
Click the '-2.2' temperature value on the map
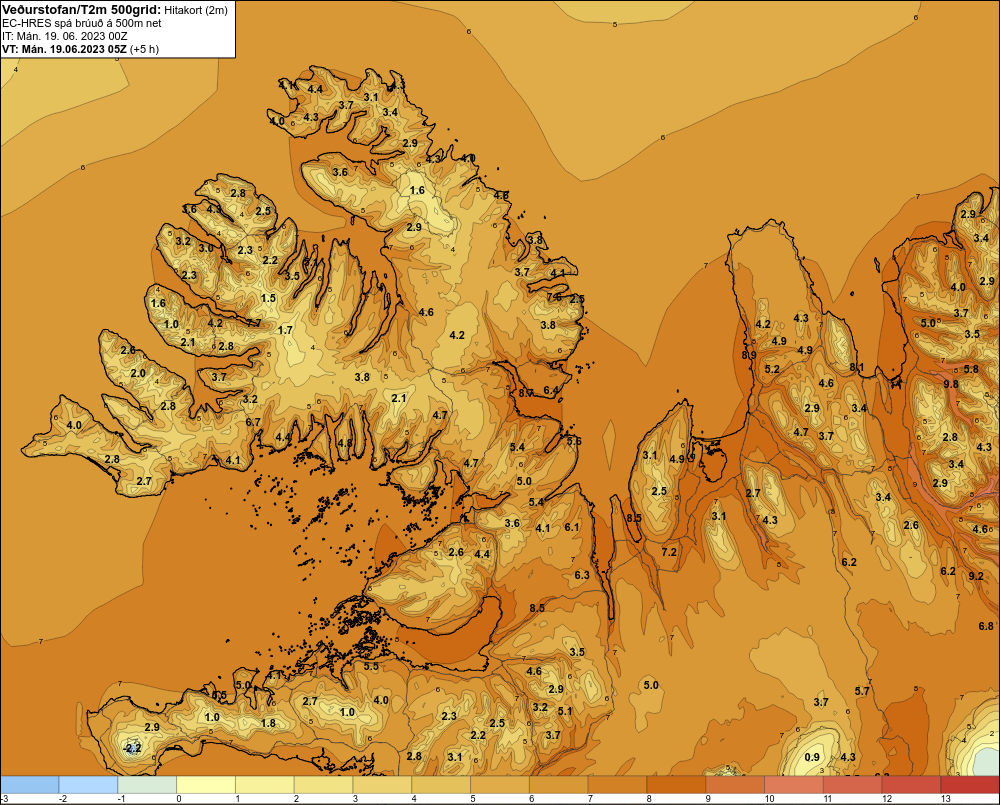pos(133,748)
